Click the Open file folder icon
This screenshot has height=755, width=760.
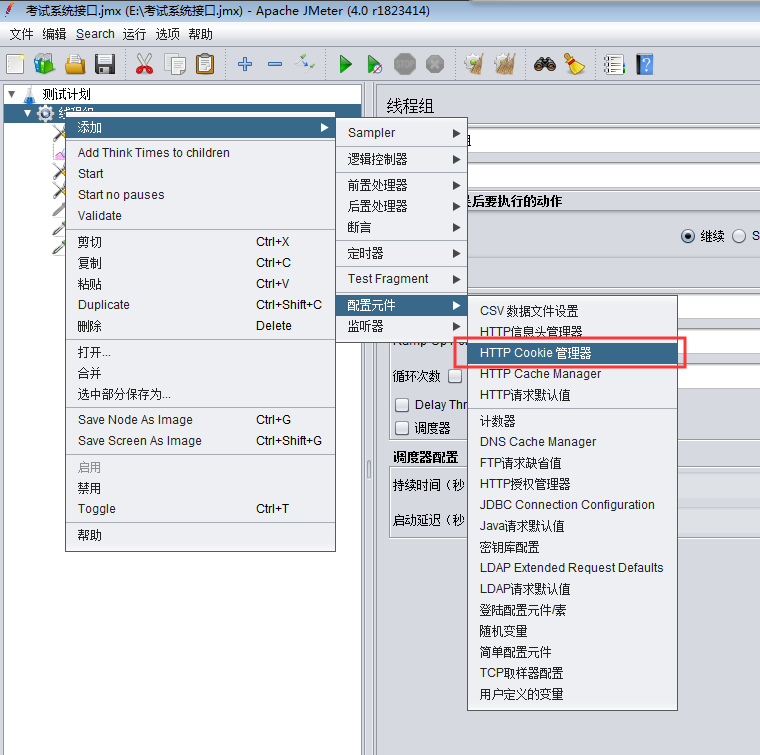(75, 64)
